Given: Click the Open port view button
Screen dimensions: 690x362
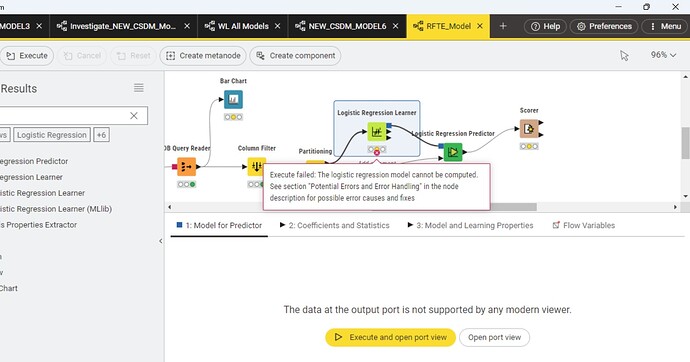Looking at the screenshot, I should 495,337.
